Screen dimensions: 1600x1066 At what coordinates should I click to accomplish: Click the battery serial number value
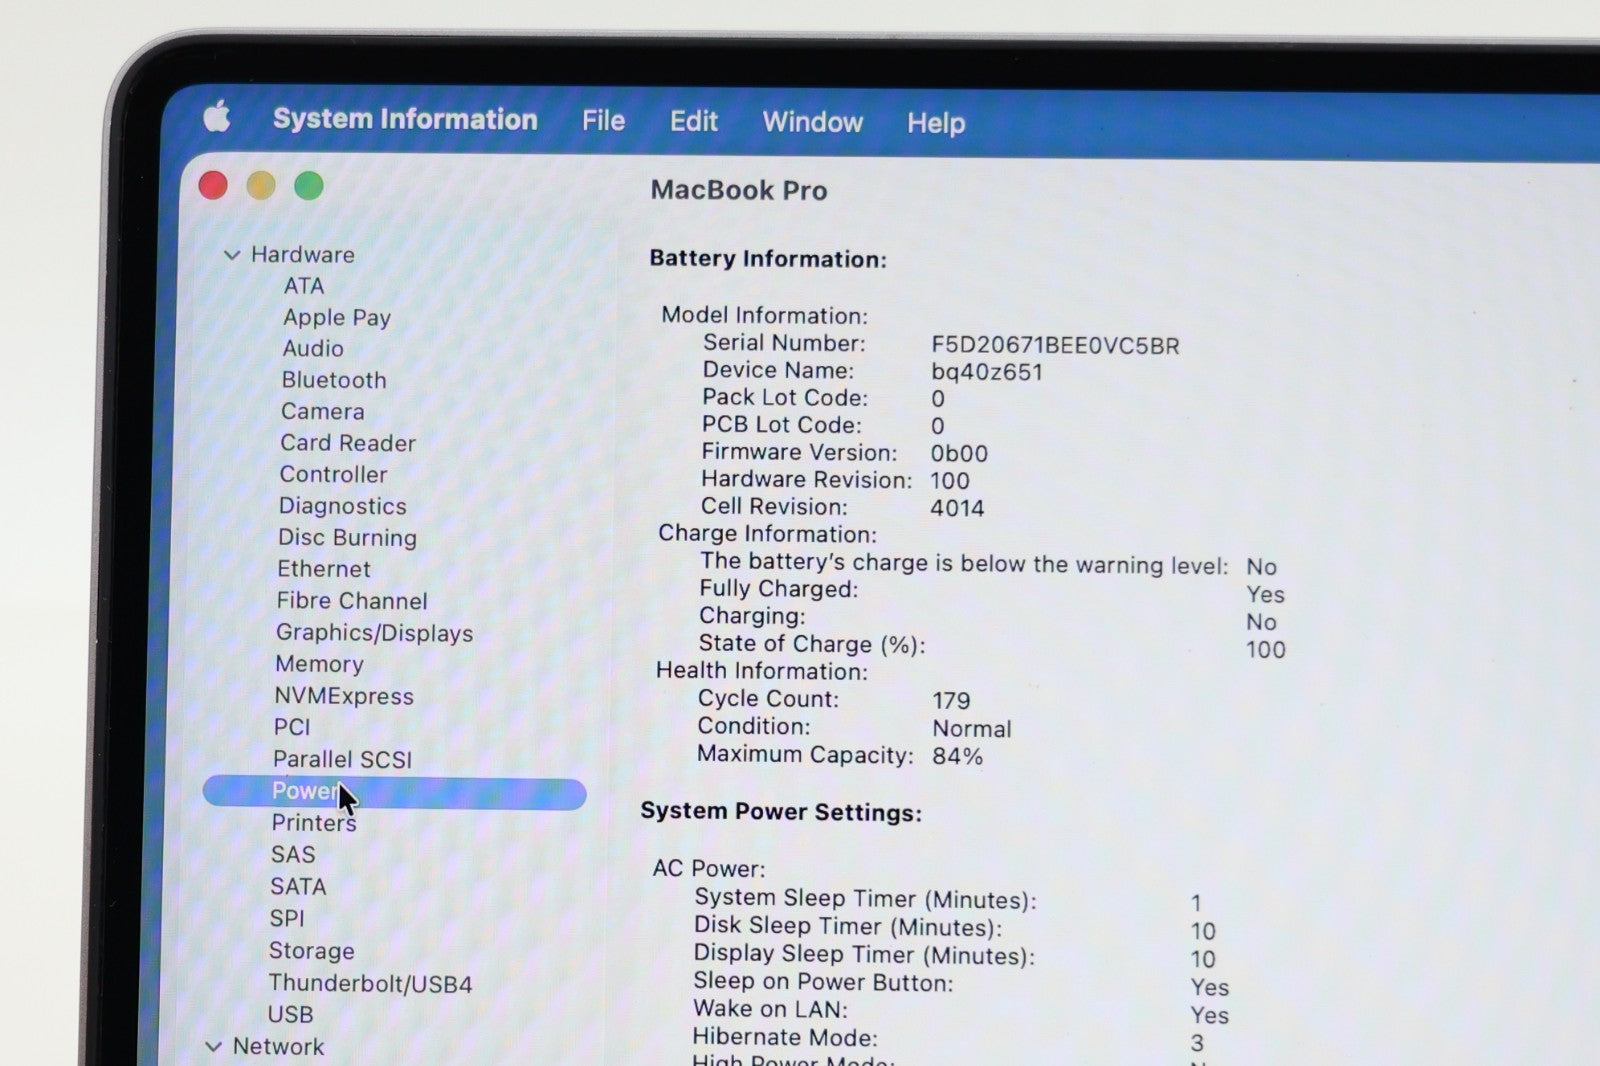coord(1054,346)
